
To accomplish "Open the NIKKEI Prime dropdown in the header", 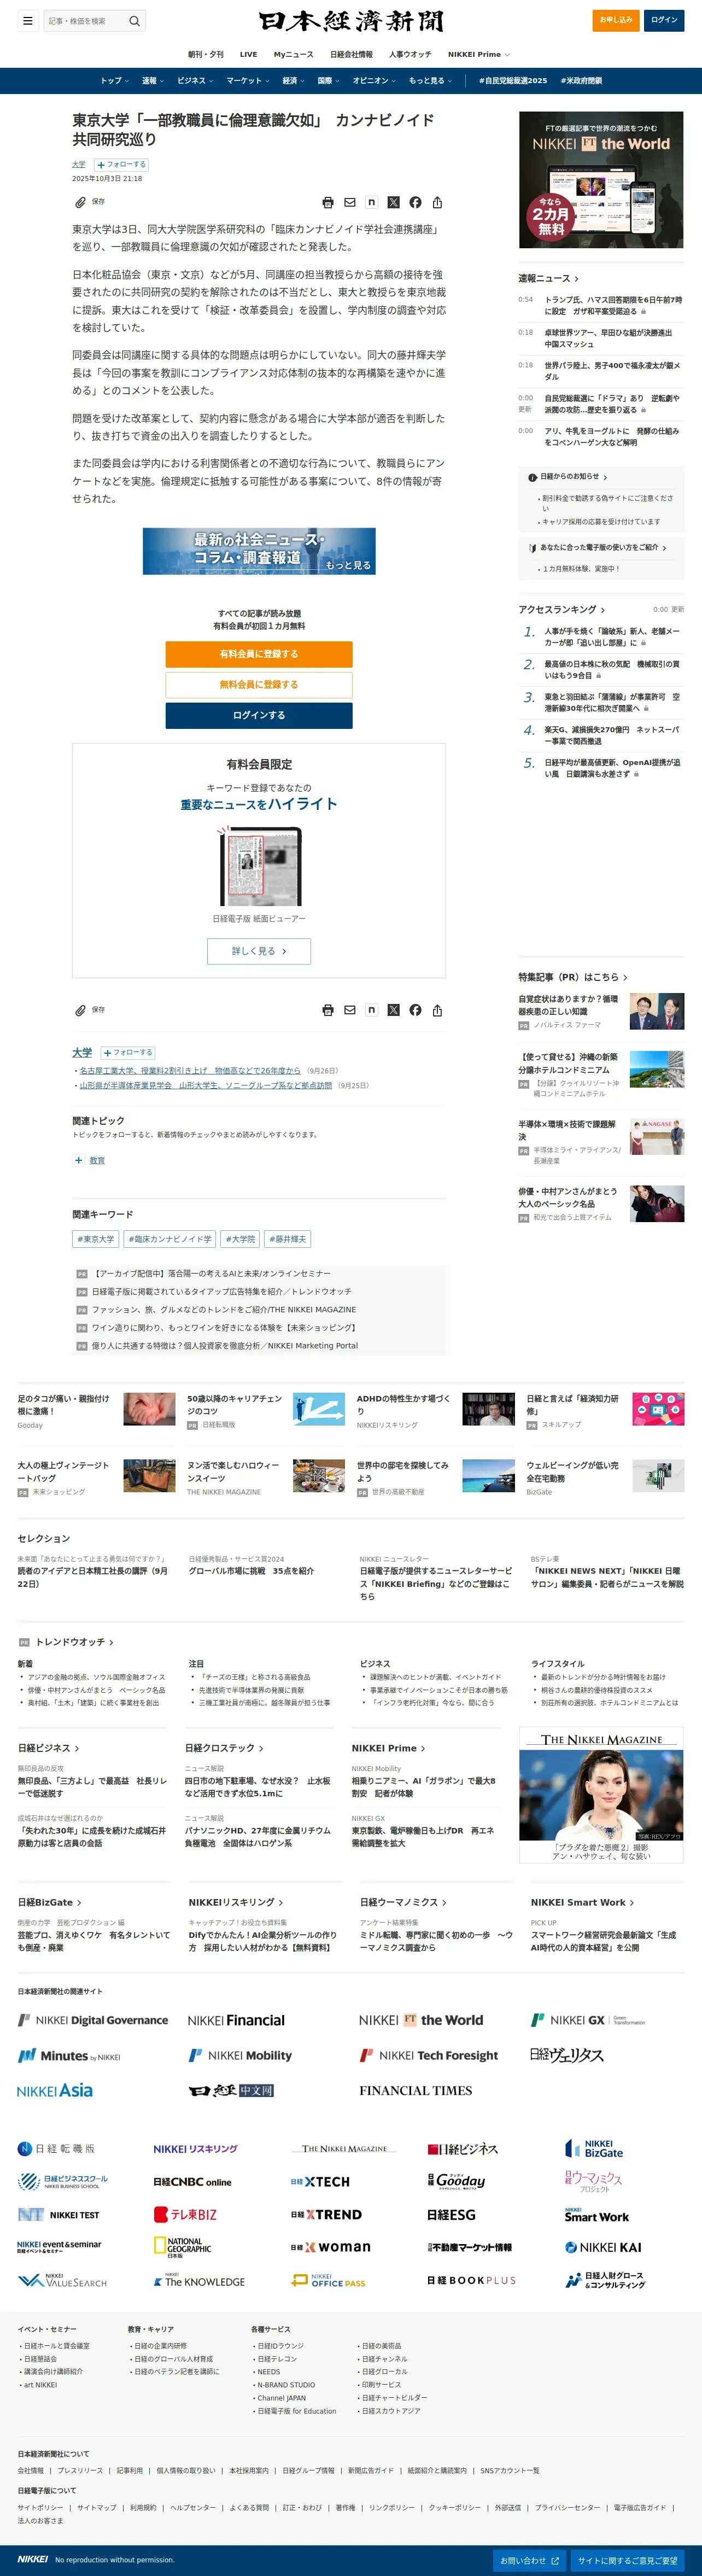I will [x=478, y=54].
